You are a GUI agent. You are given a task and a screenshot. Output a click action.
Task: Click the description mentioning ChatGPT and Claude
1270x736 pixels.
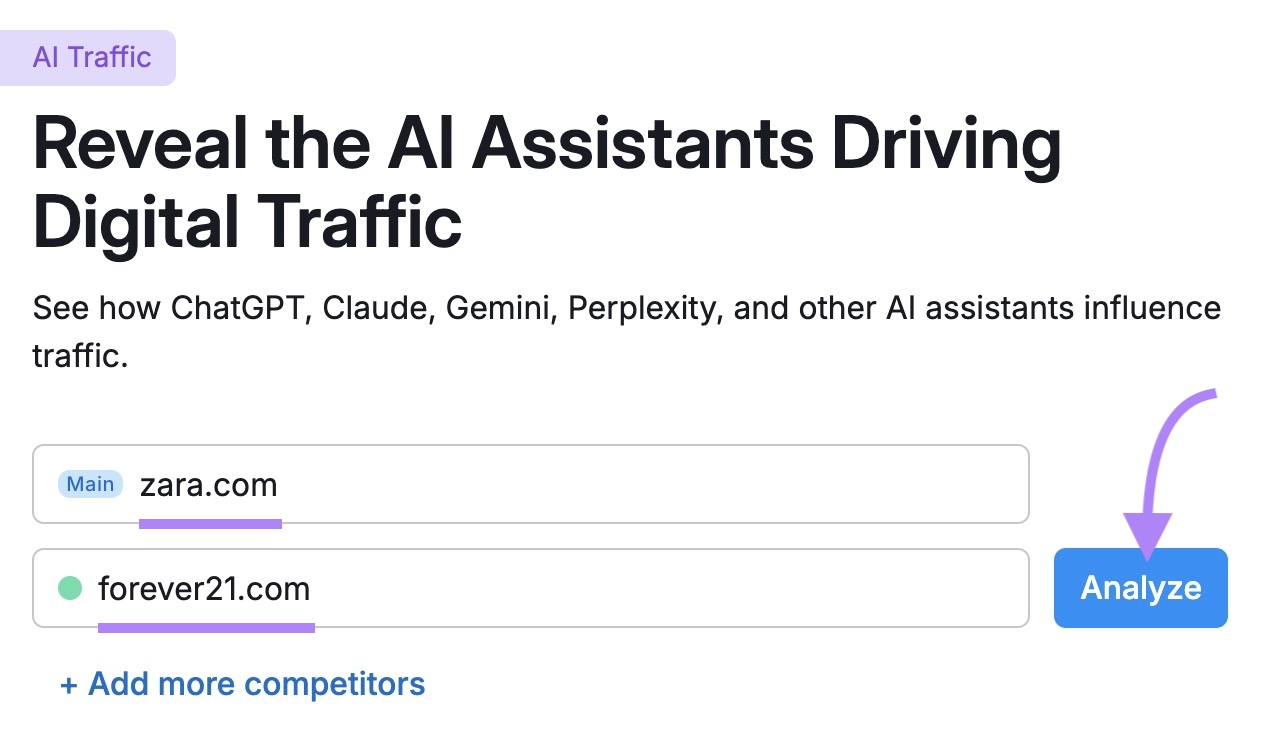click(x=627, y=330)
